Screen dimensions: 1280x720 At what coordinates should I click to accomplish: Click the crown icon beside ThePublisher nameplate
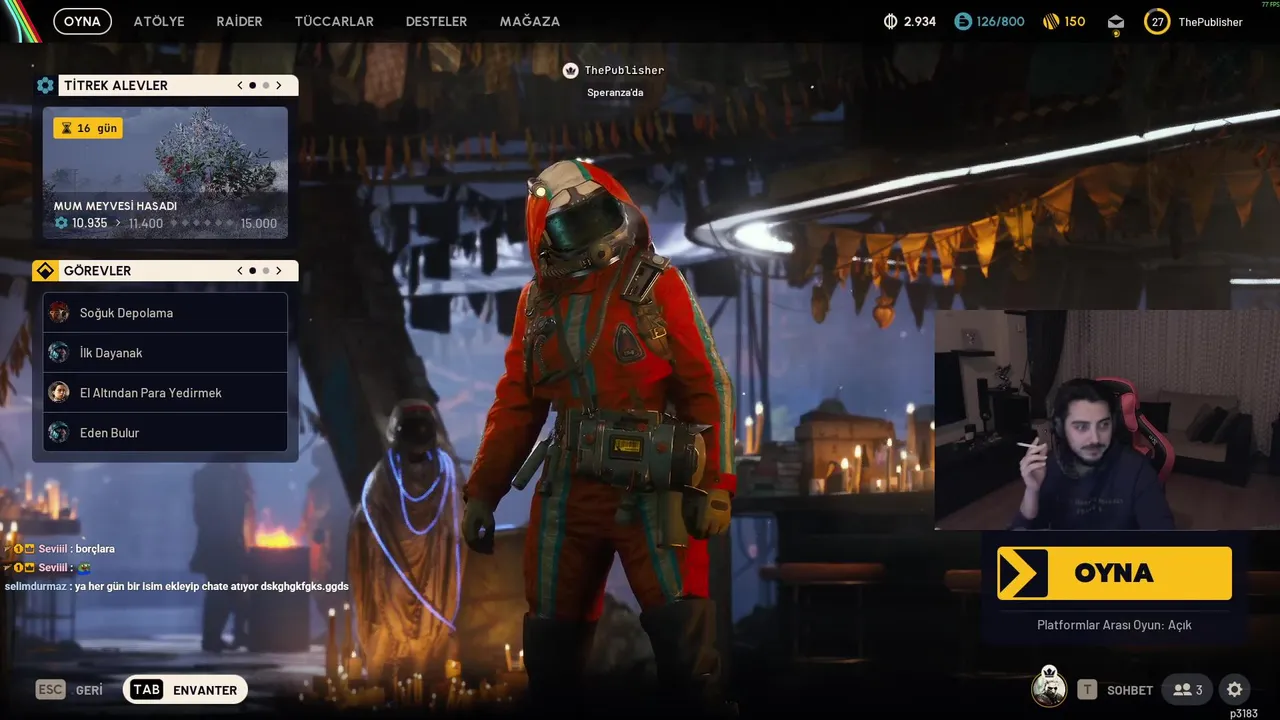[570, 71]
